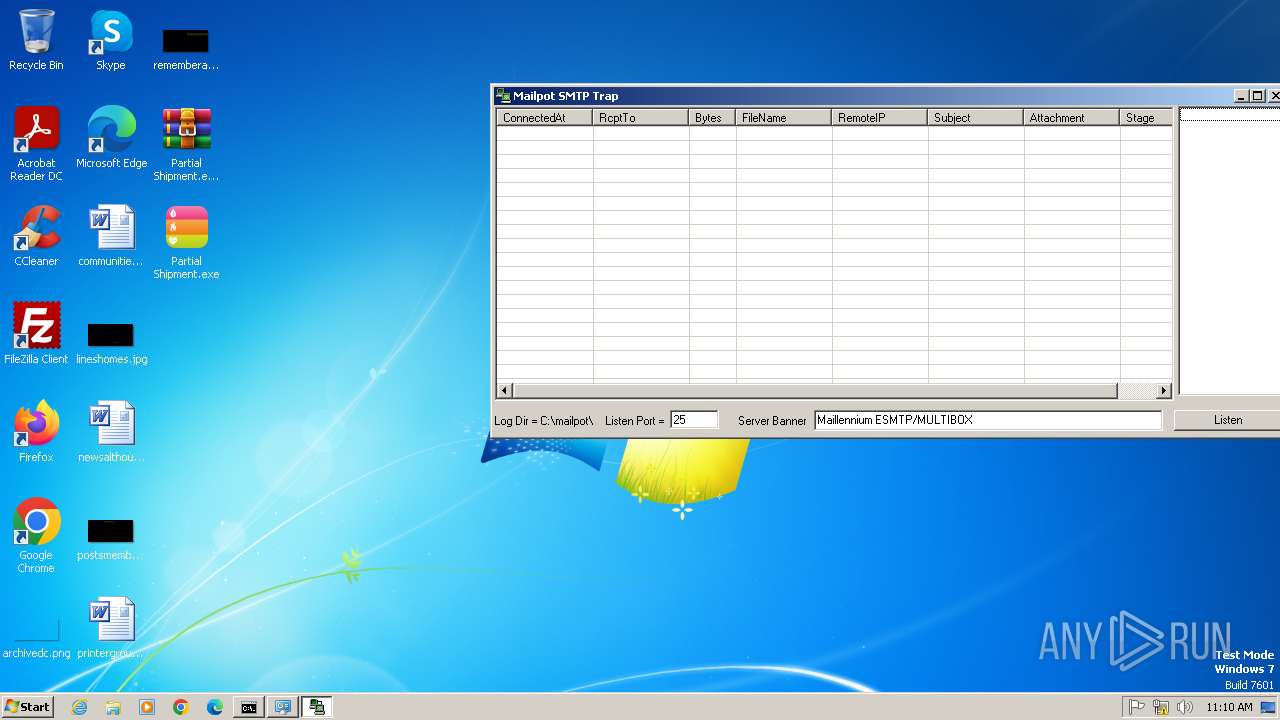The width and height of the screenshot is (1280, 720).
Task: Select the remembera... blacked-out desktop file
Action: pyautogui.click(x=186, y=48)
